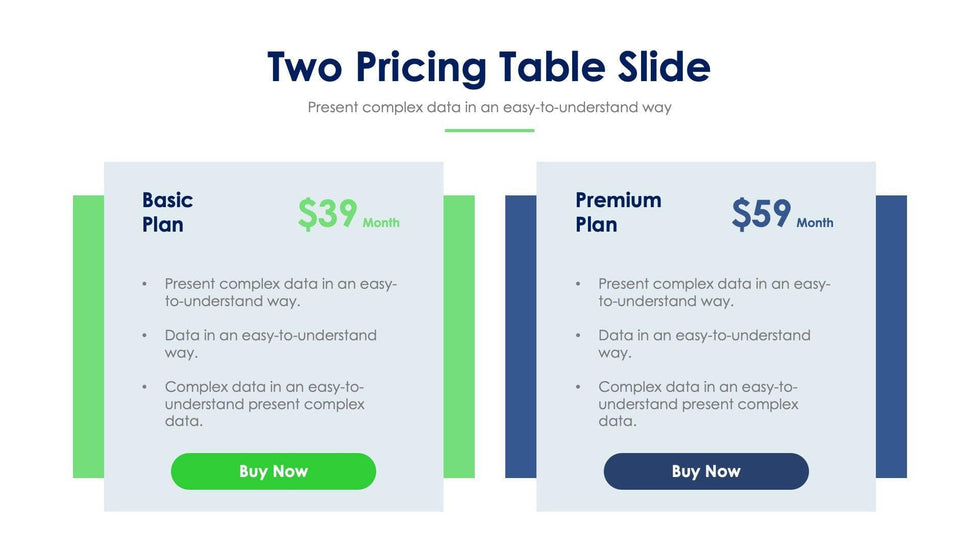Viewport: 980px width, 551px height.
Task: Select the $59 price text
Action: [x=761, y=214]
